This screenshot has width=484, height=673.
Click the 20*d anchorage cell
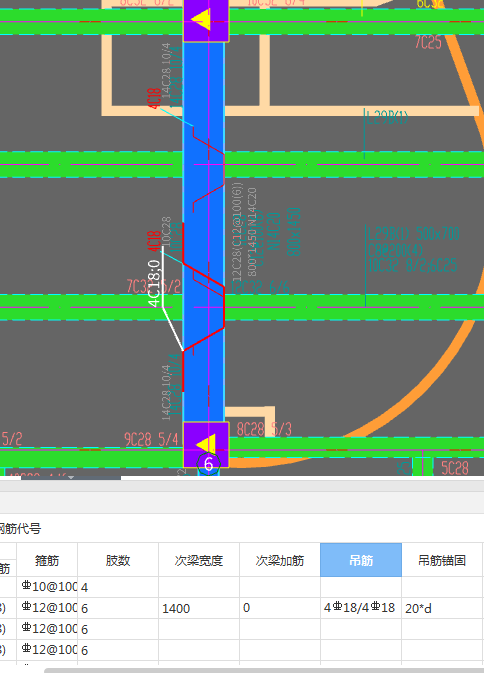(x=442, y=608)
